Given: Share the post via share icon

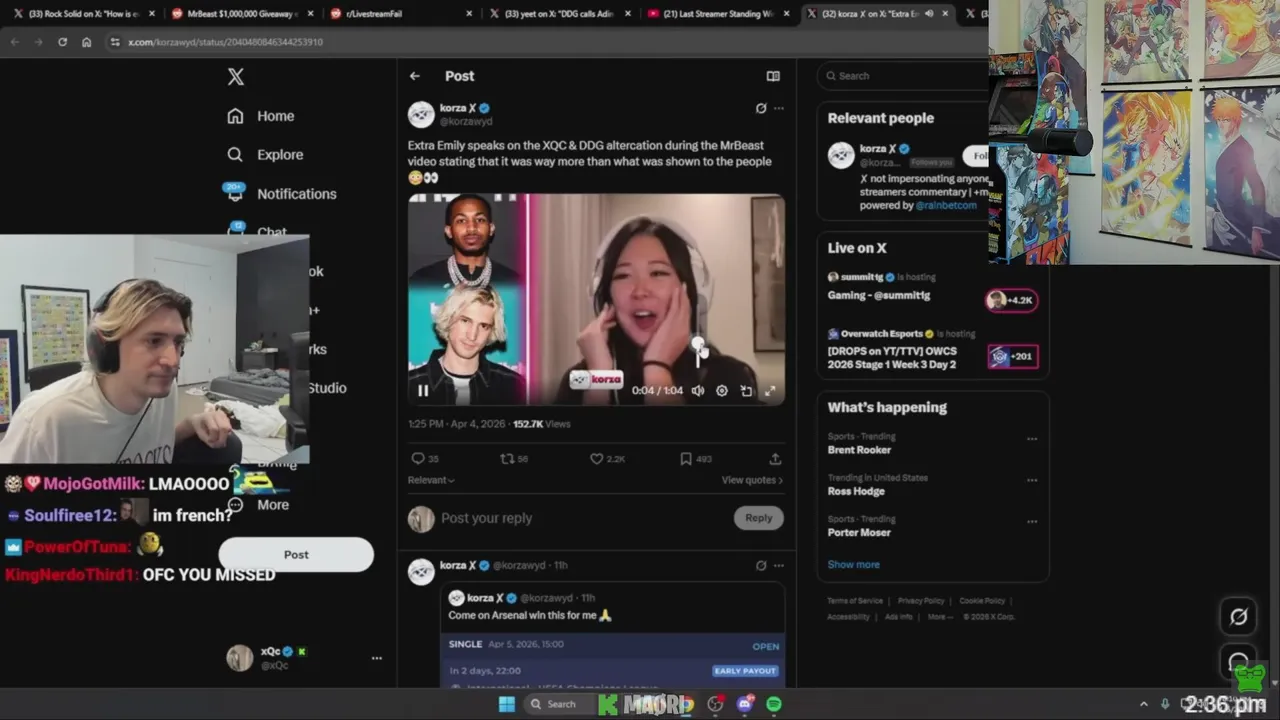Looking at the screenshot, I should [x=775, y=459].
